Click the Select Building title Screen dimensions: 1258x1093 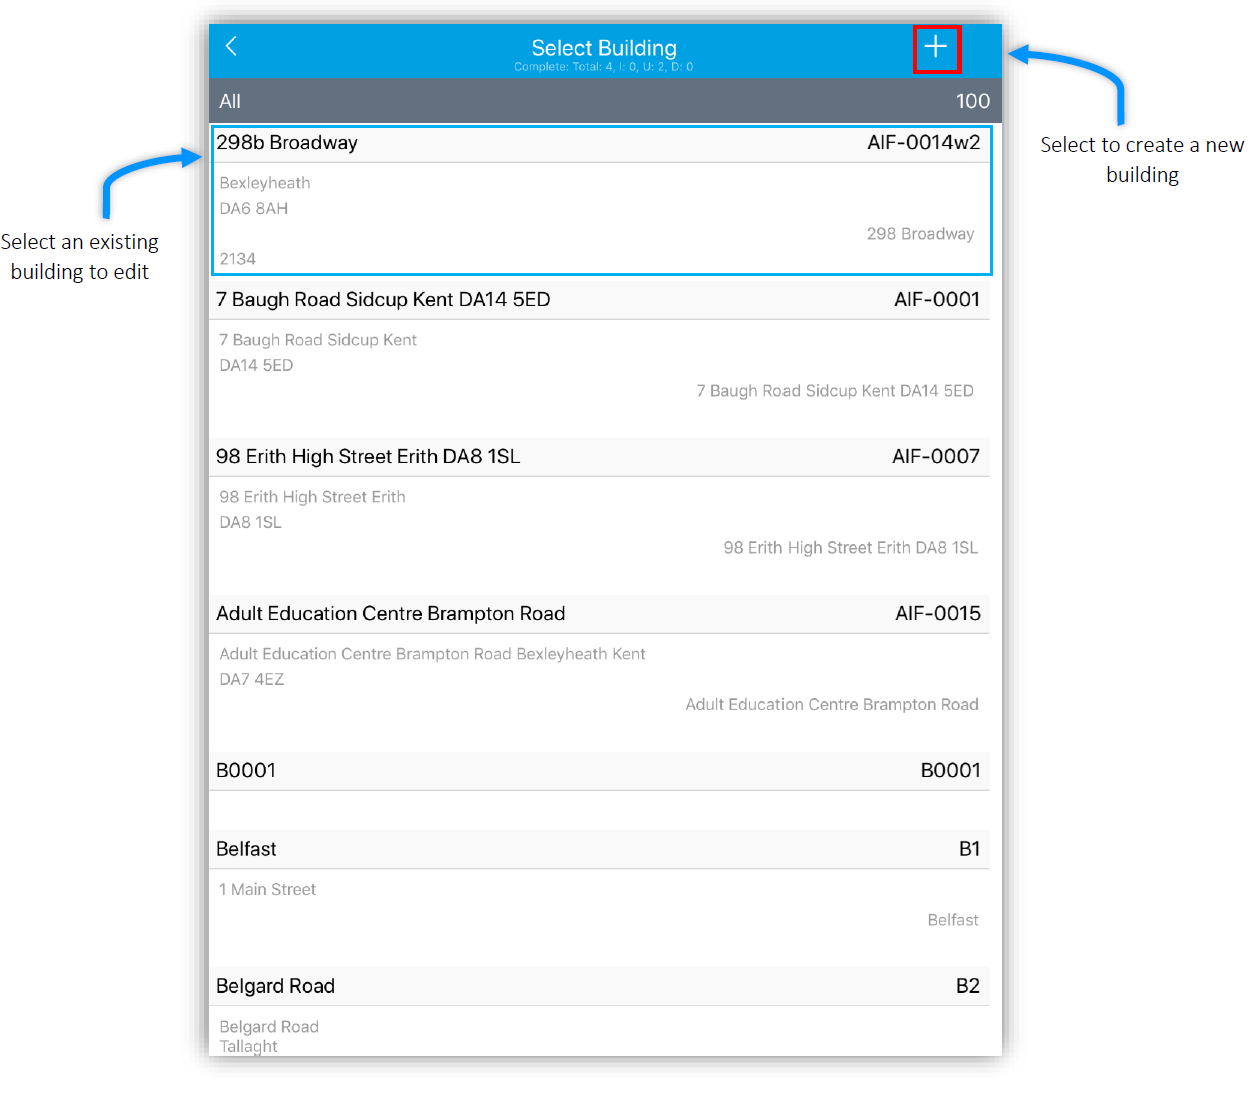[604, 48]
